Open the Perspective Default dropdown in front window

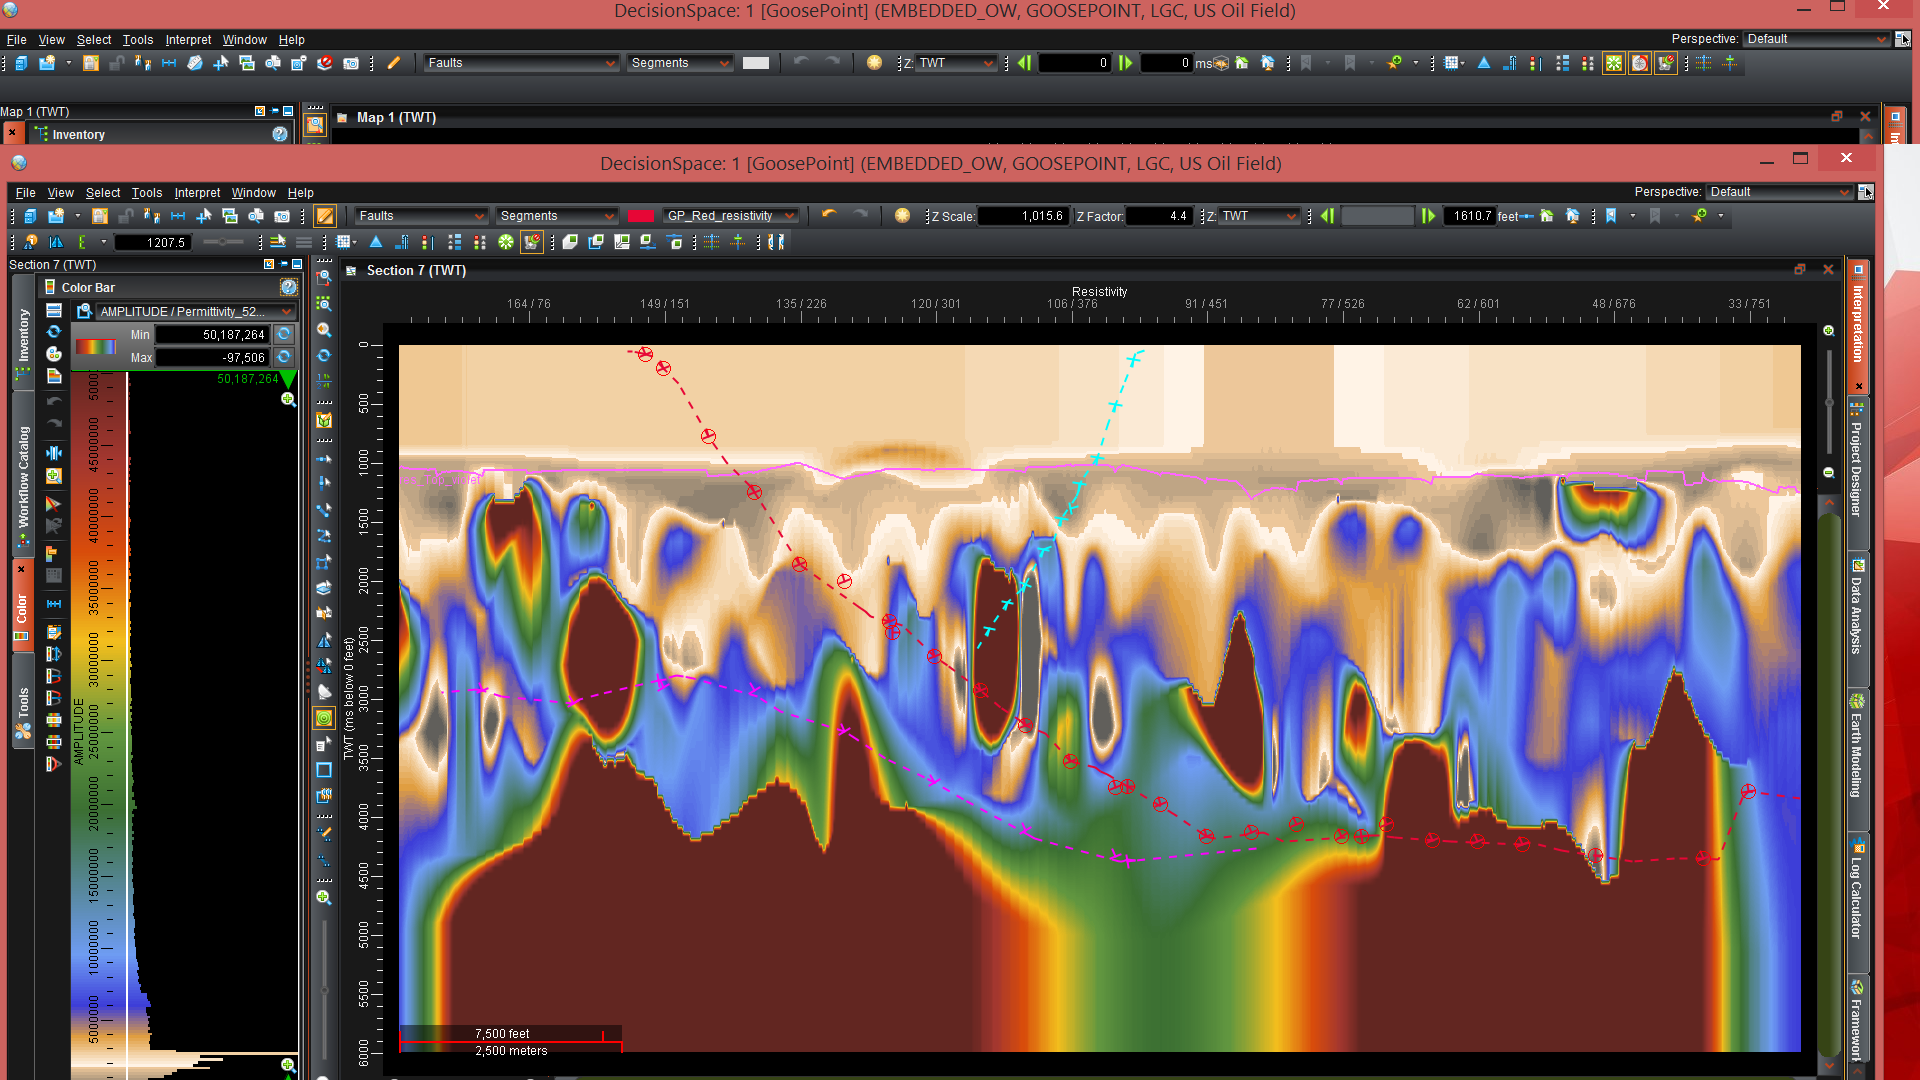coord(1780,192)
